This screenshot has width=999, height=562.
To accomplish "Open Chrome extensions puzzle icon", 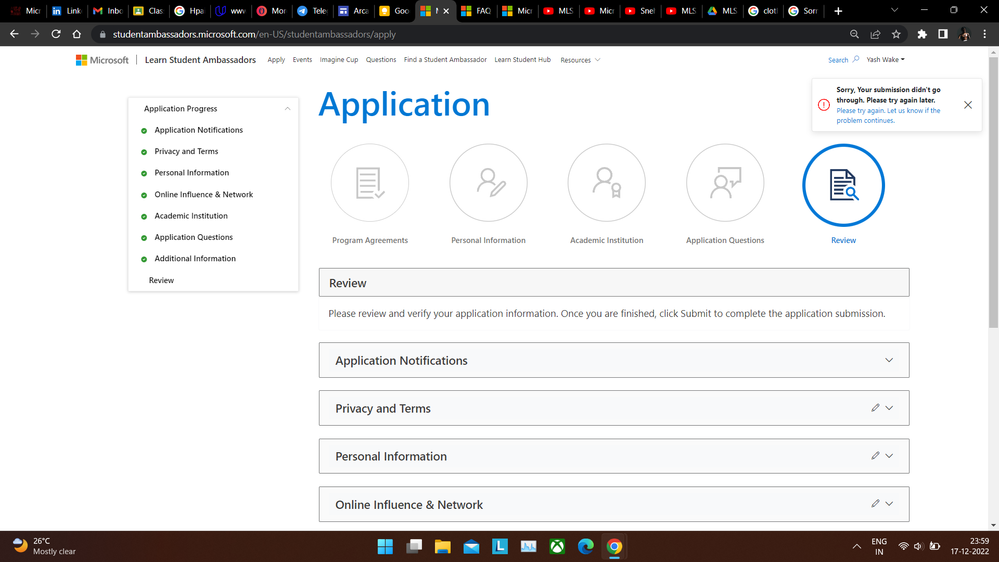I will click(922, 34).
